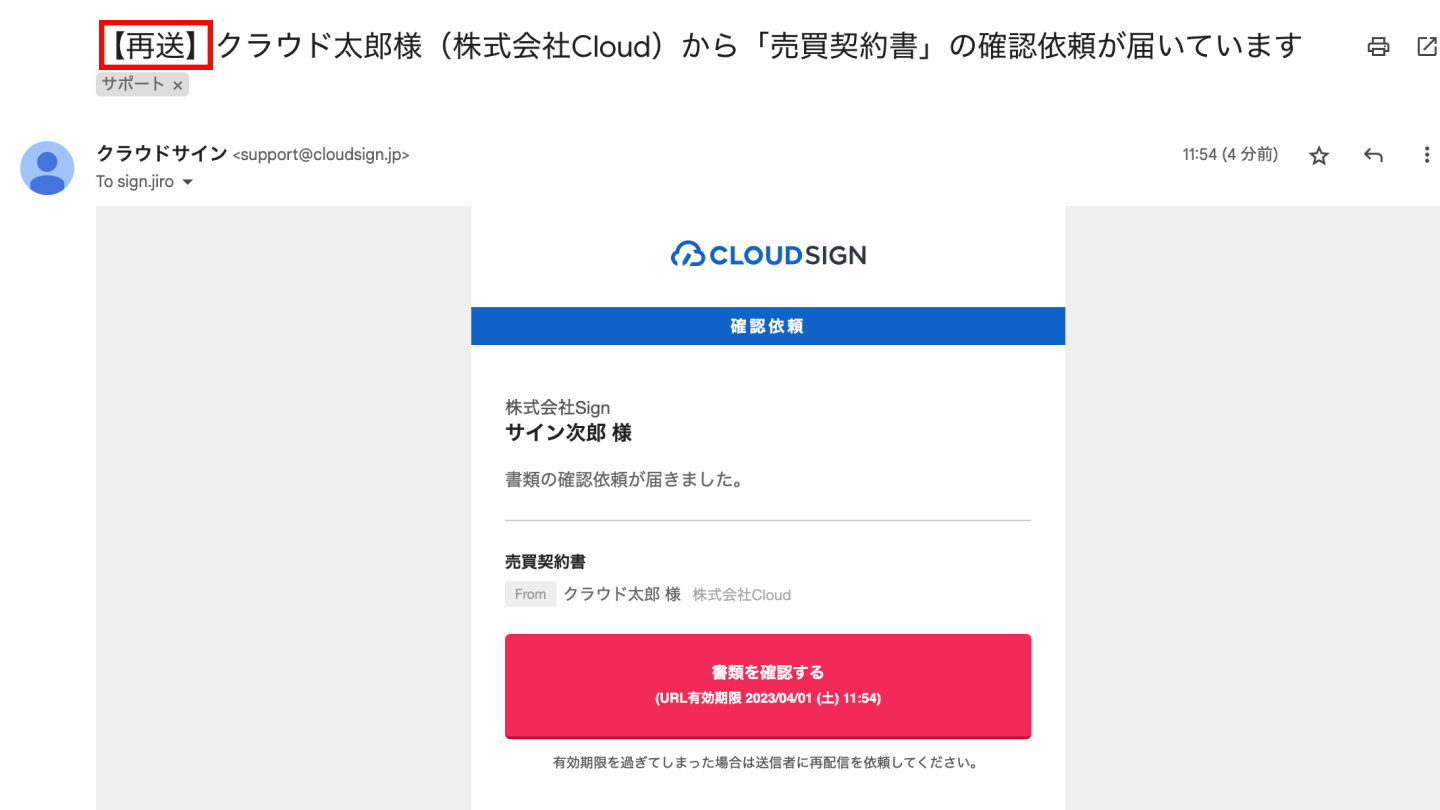Click the 【再送】 prefix in the subject
Image resolution: width=1440 pixels, height=810 pixels.
pos(157,45)
